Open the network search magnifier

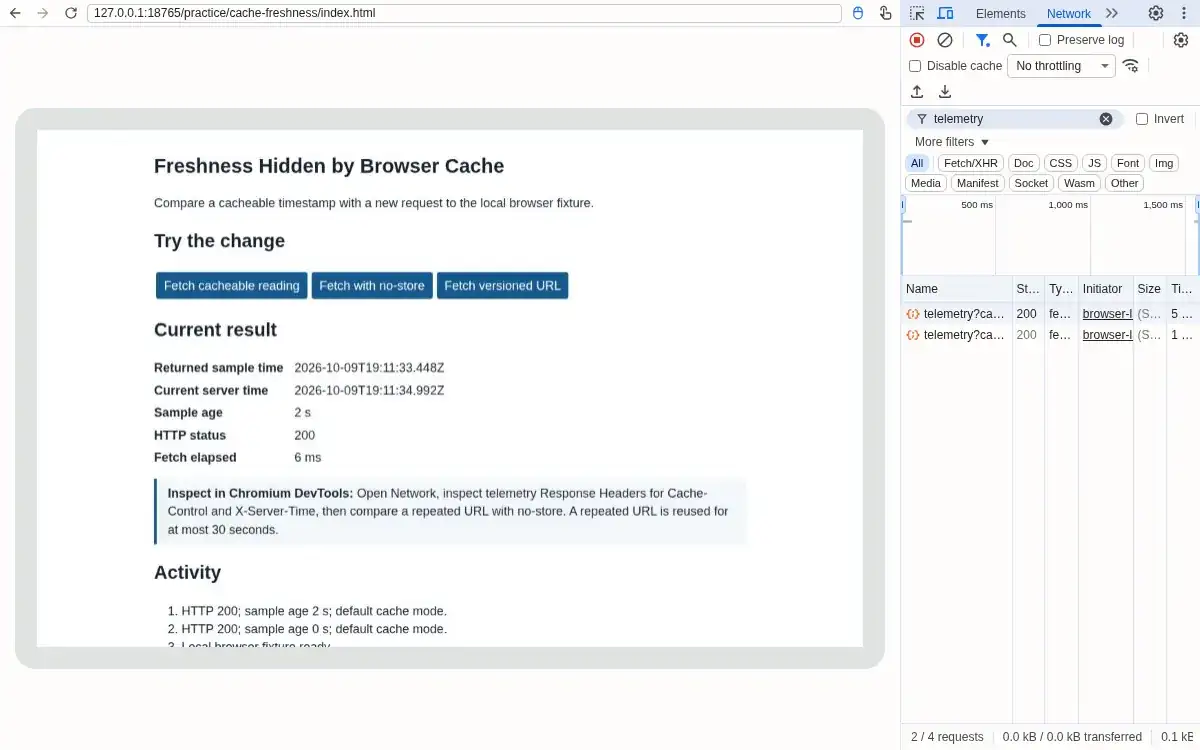[1010, 40]
